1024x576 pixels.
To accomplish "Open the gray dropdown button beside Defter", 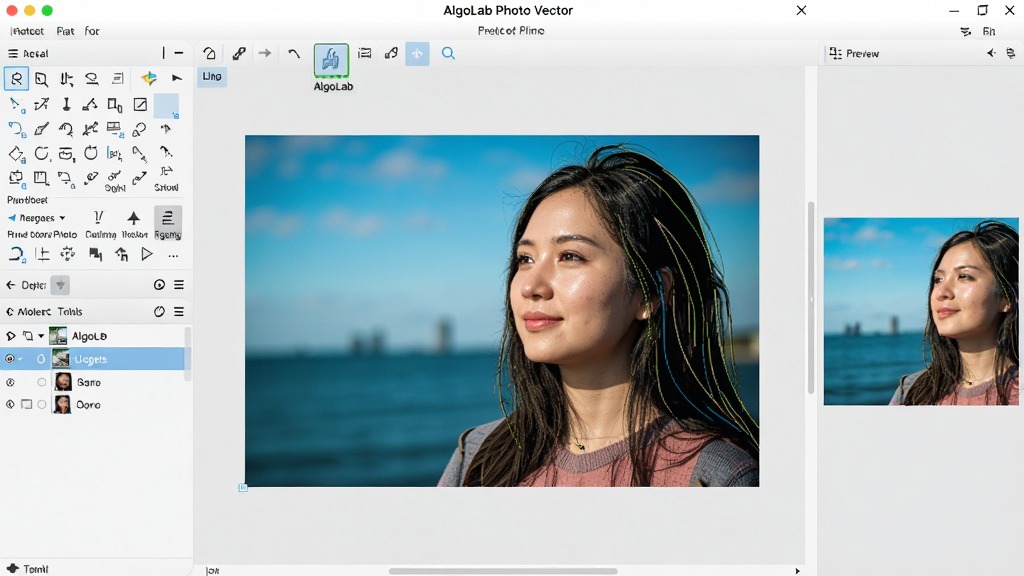I will [x=60, y=285].
